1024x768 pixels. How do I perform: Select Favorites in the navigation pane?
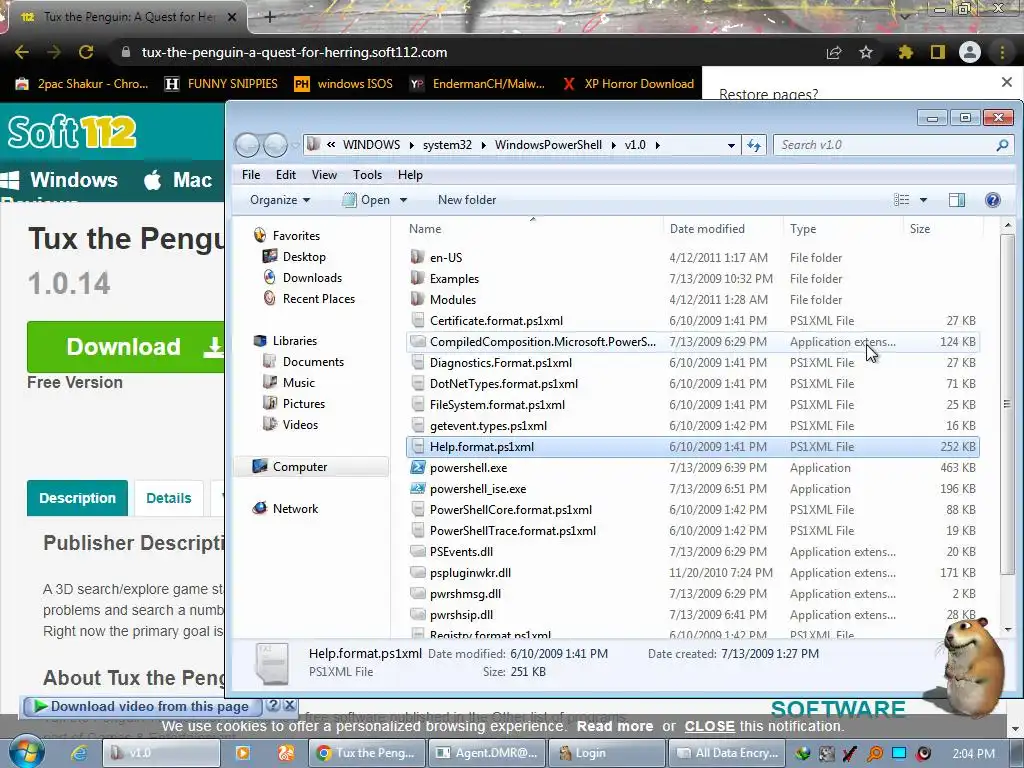pos(296,236)
